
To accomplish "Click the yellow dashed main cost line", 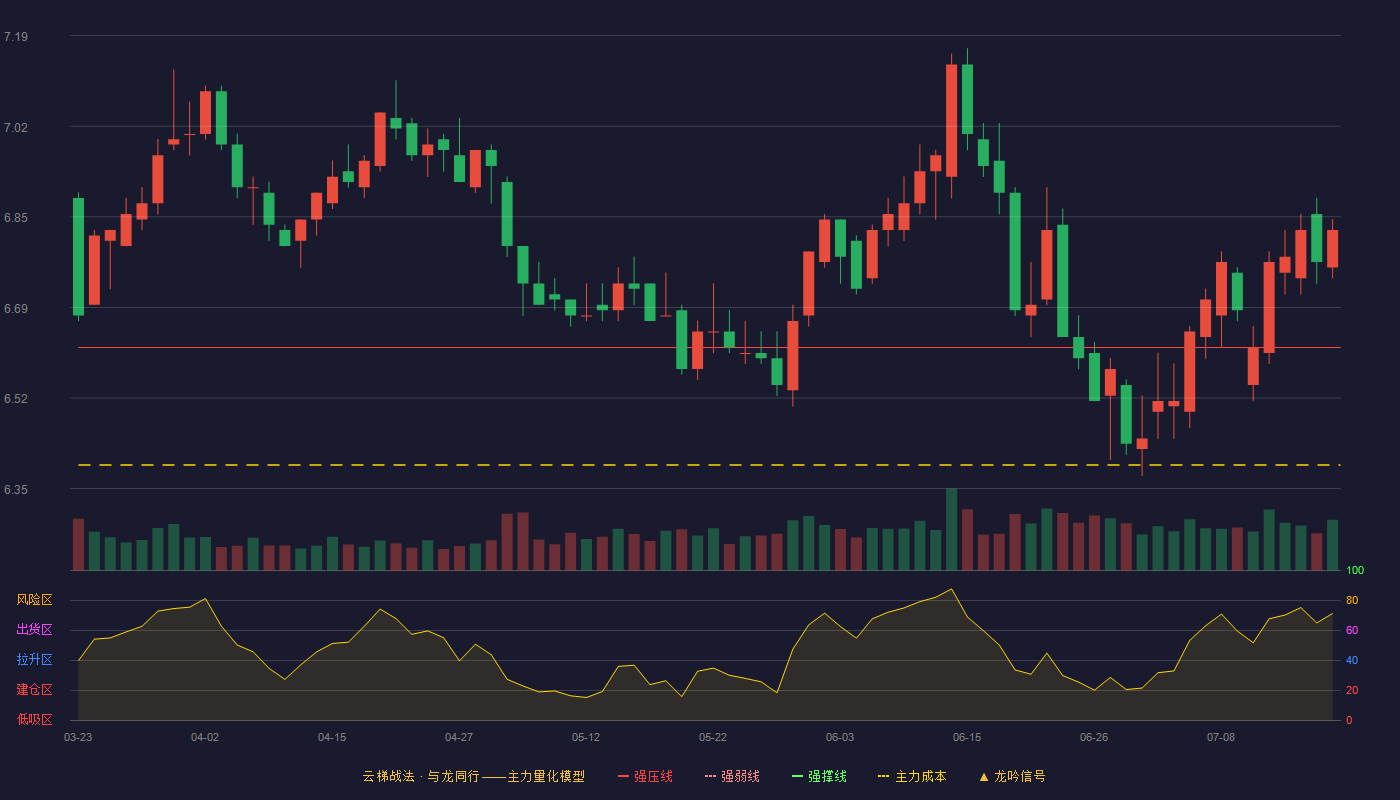I will (x=709, y=465).
